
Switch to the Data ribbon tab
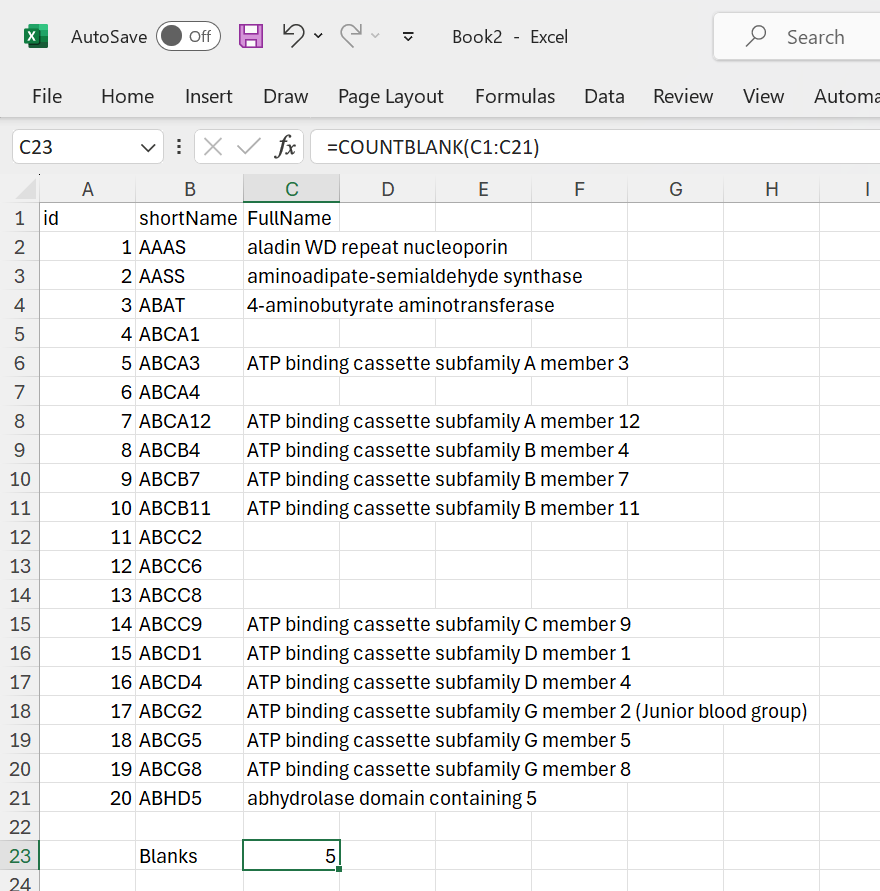[x=604, y=96]
